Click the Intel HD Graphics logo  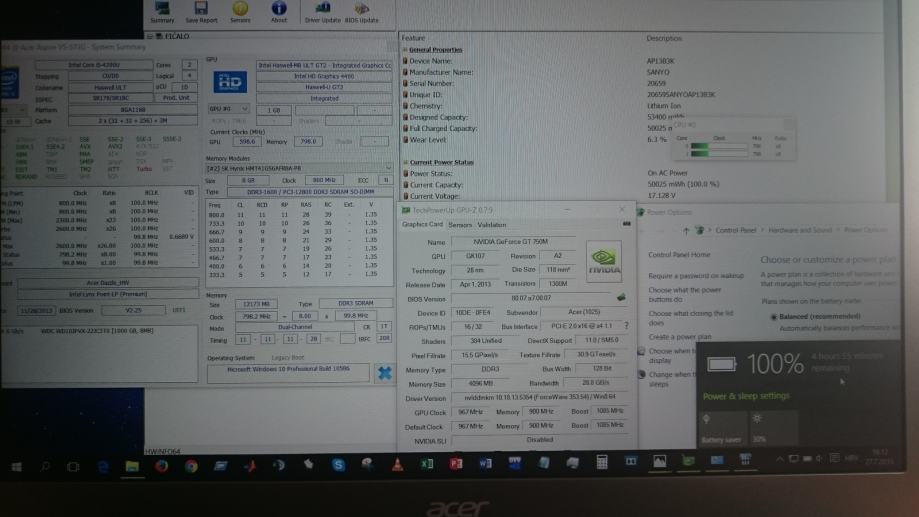point(230,82)
